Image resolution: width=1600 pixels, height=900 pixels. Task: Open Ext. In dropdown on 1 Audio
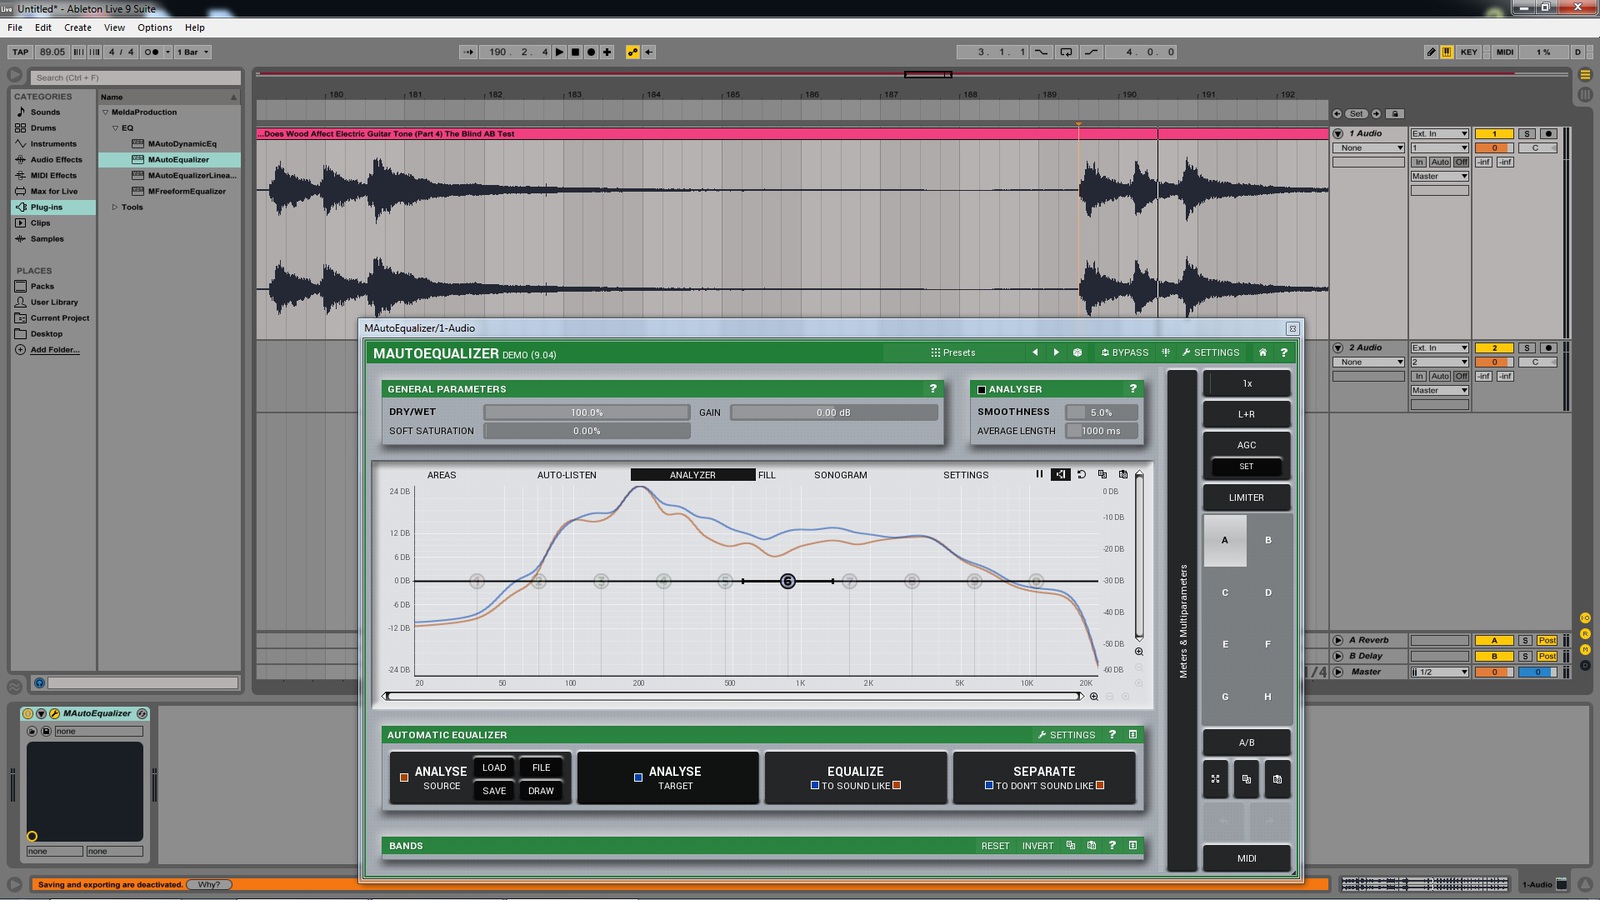(1439, 133)
